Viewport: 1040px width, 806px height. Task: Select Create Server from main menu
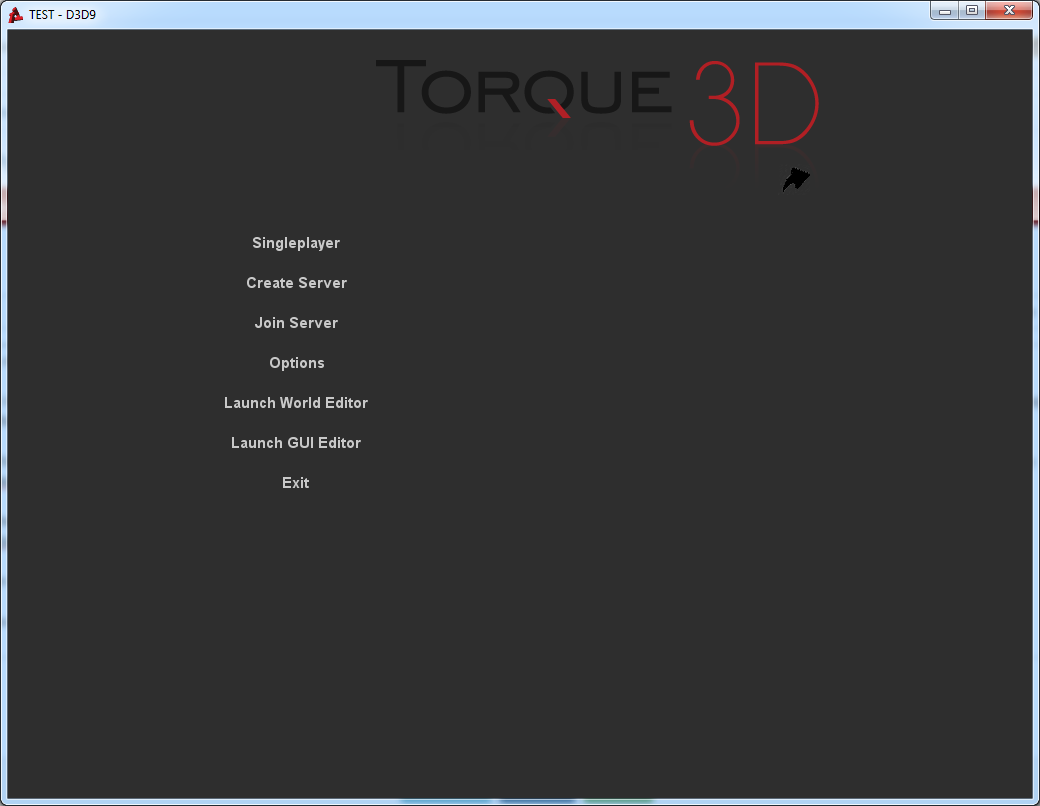point(296,283)
